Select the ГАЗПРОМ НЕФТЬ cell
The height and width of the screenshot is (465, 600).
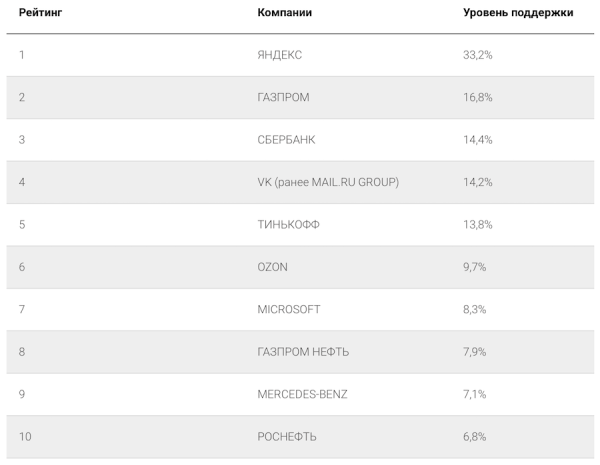[303, 352]
